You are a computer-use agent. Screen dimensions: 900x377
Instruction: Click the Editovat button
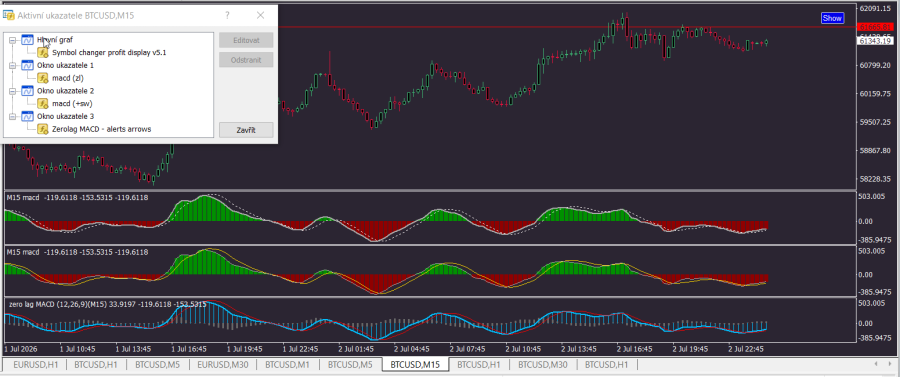[246, 40]
